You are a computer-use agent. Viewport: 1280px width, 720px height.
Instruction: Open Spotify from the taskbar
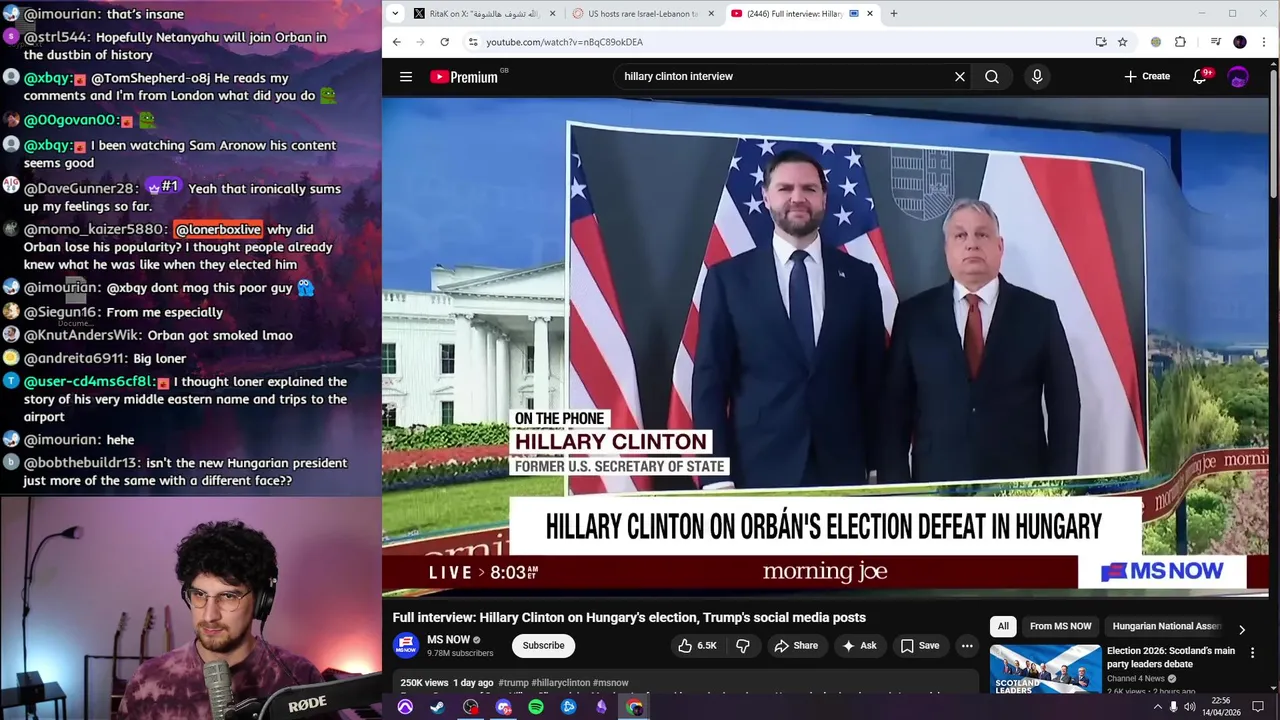point(536,707)
